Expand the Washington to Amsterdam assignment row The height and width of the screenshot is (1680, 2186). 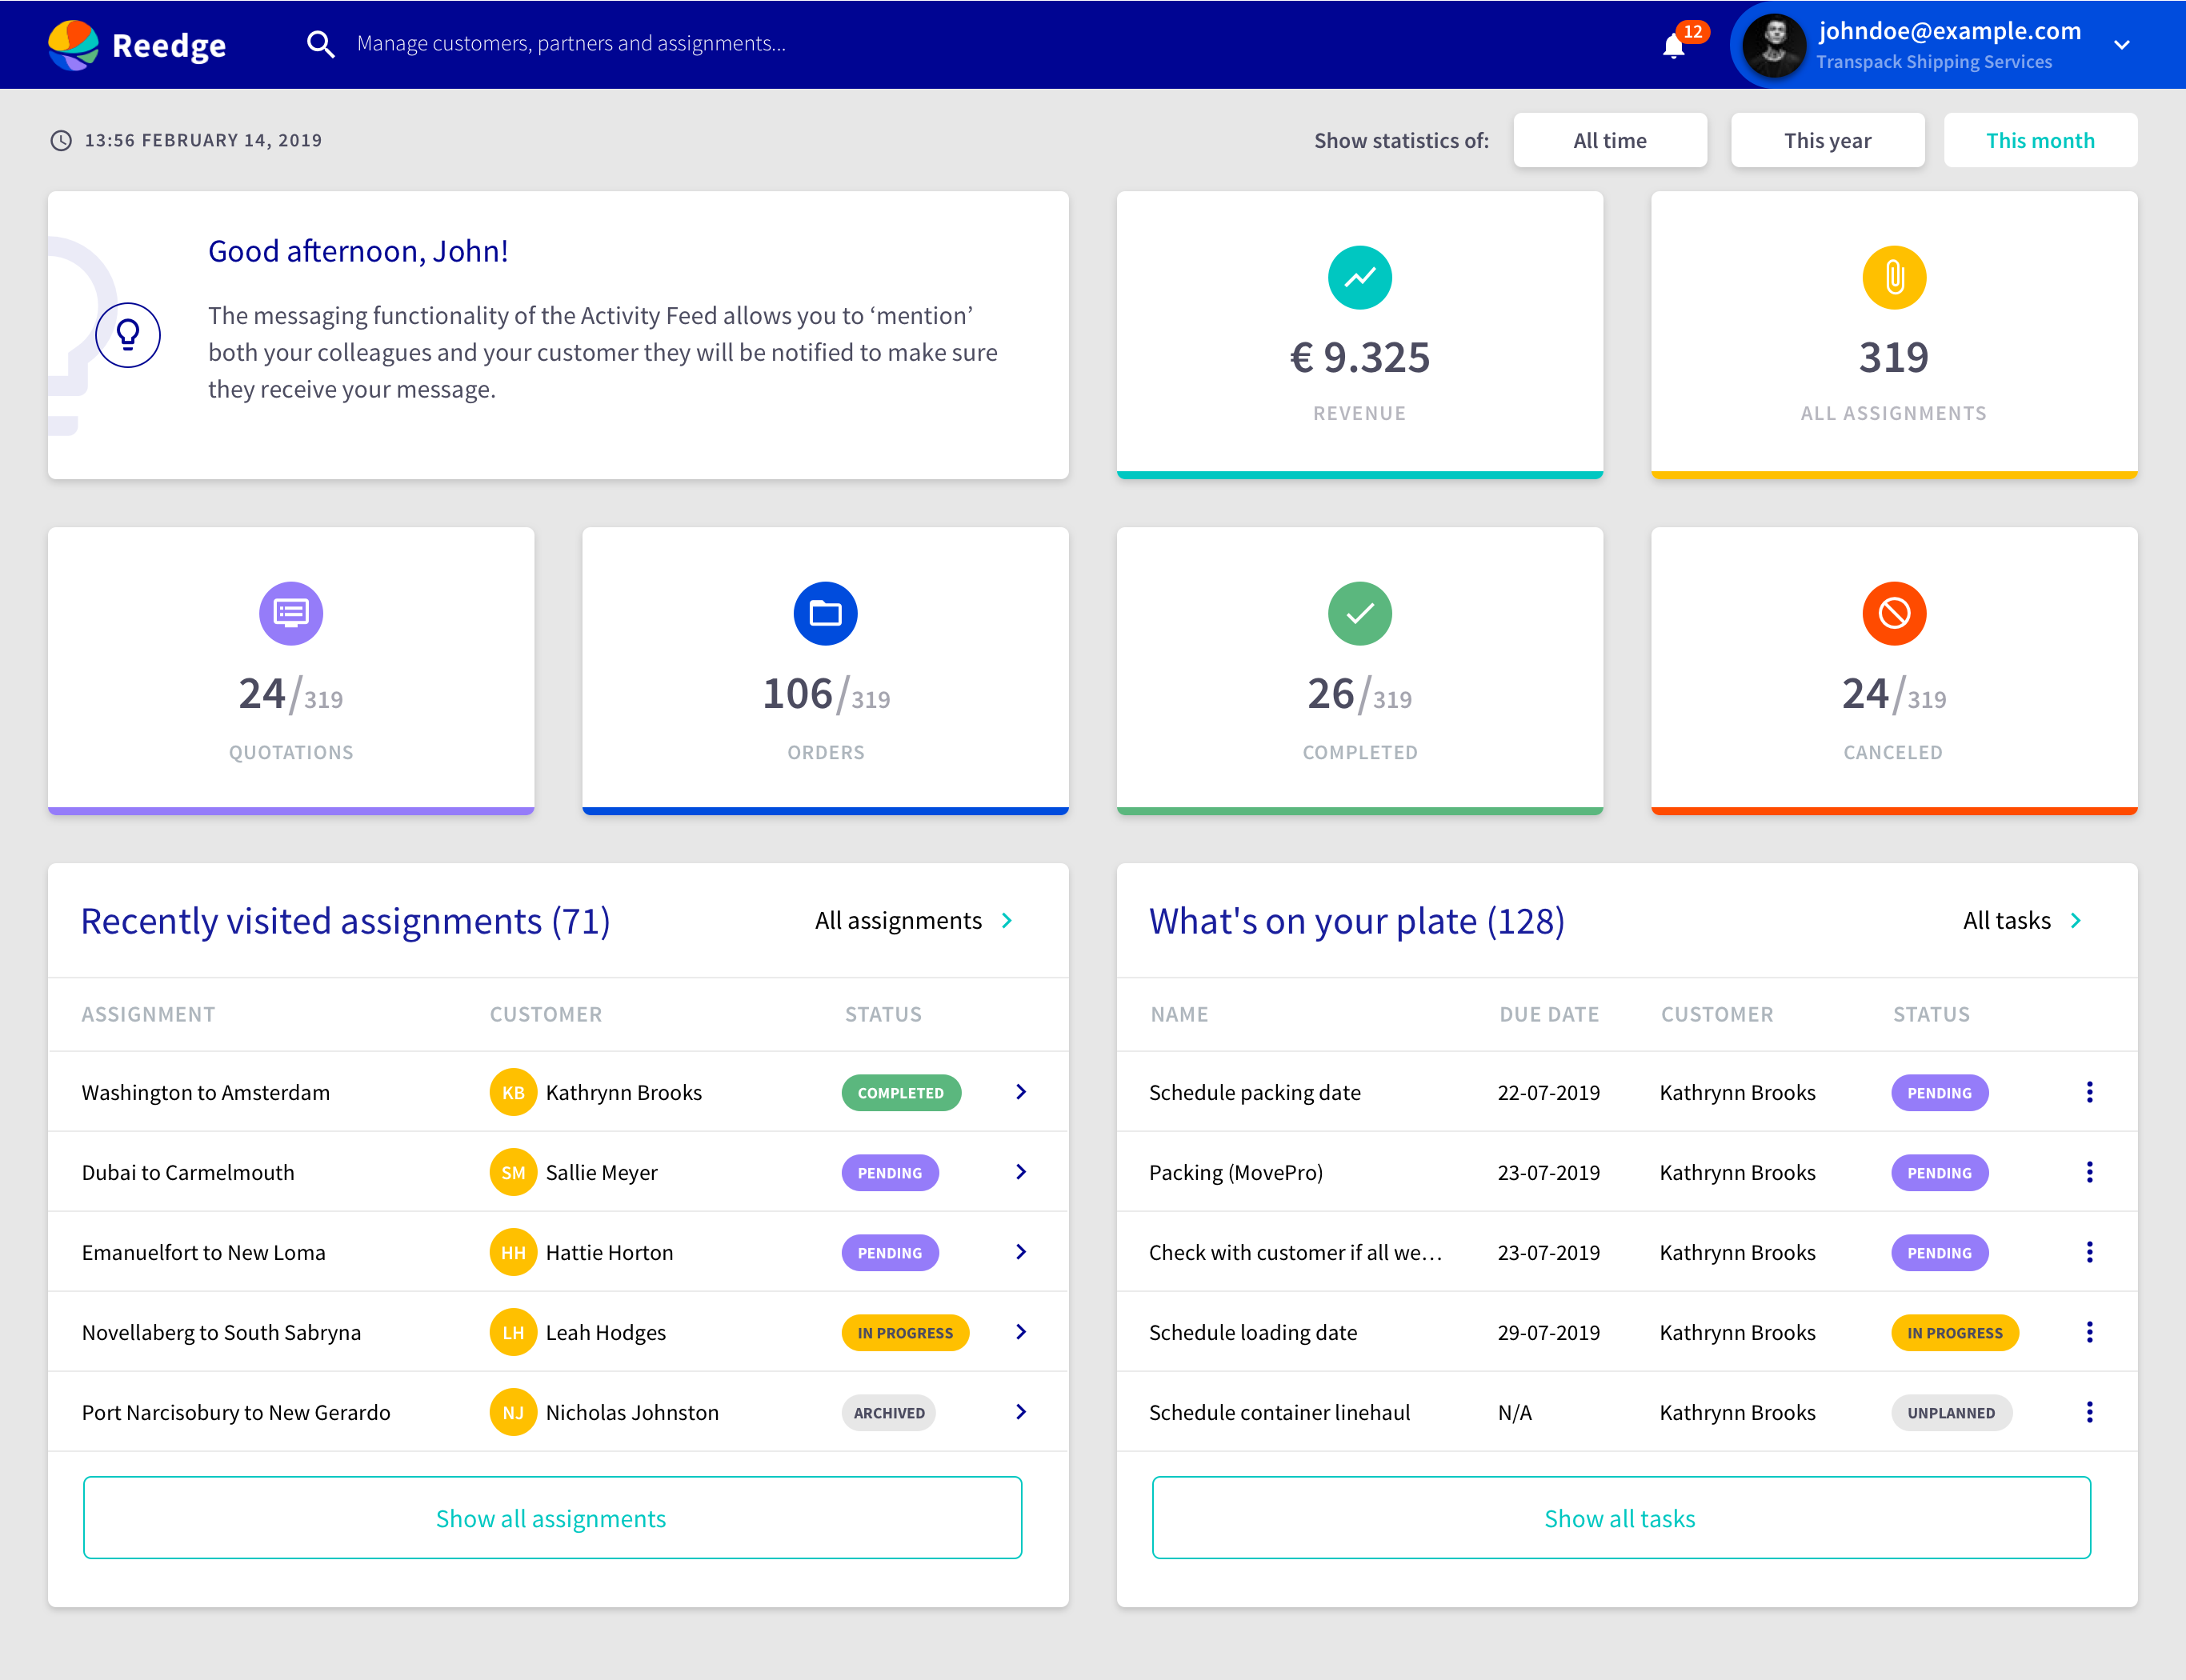coord(1021,1092)
